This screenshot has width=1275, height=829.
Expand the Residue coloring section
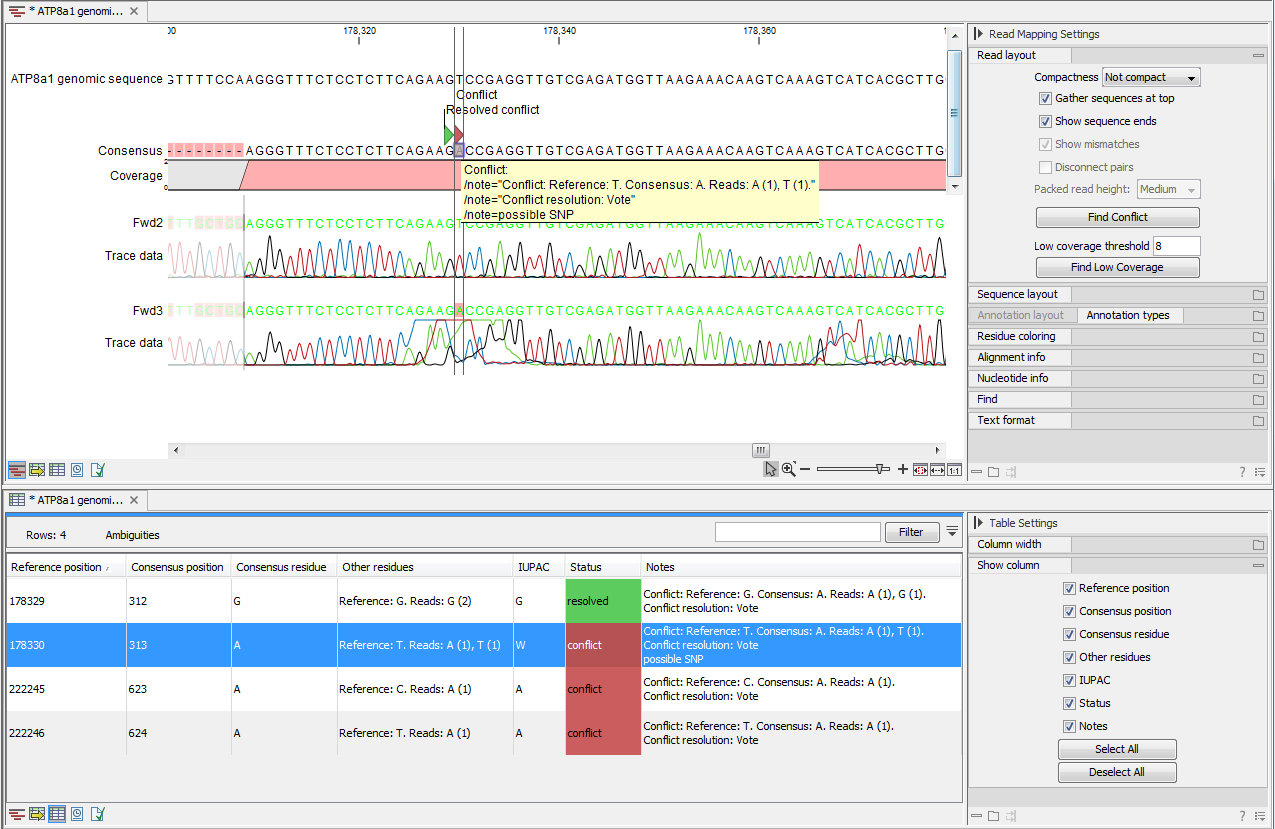1018,336
